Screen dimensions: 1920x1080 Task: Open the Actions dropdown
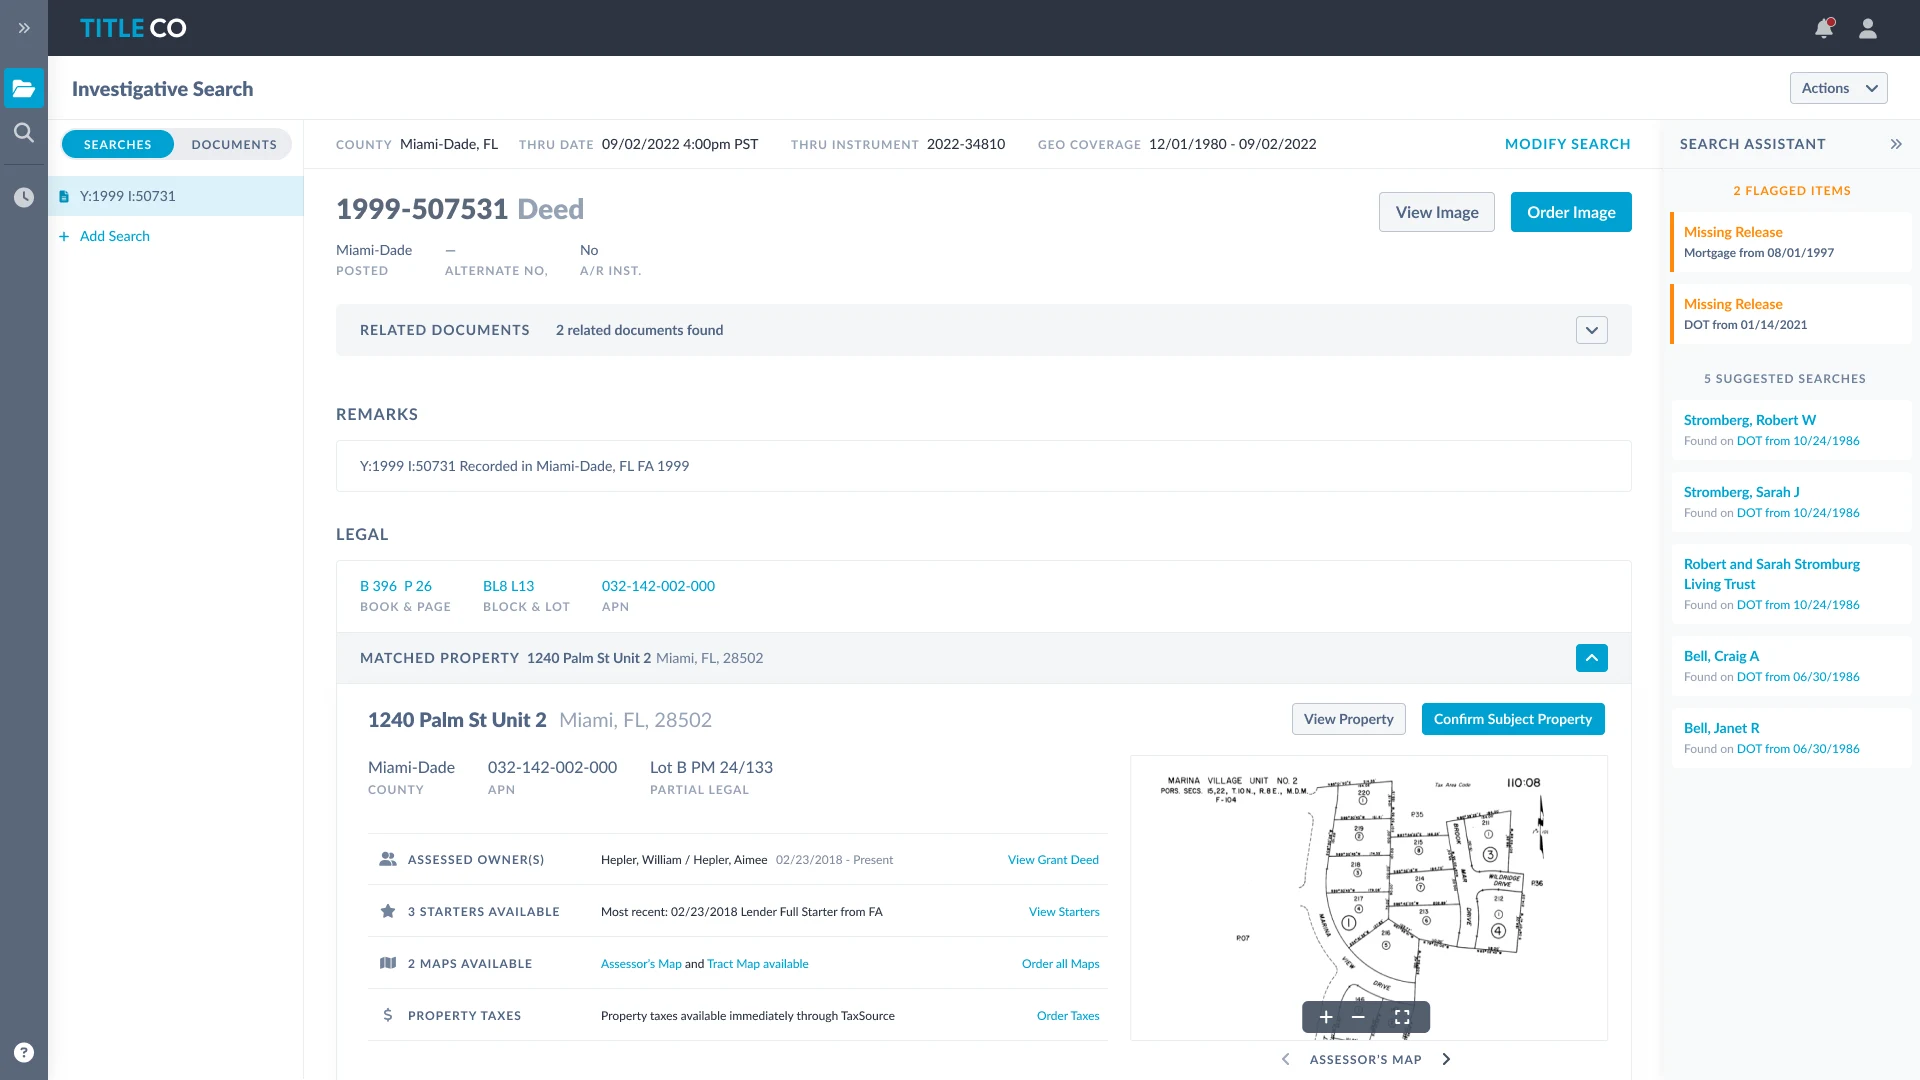(x=1838, y=88)
